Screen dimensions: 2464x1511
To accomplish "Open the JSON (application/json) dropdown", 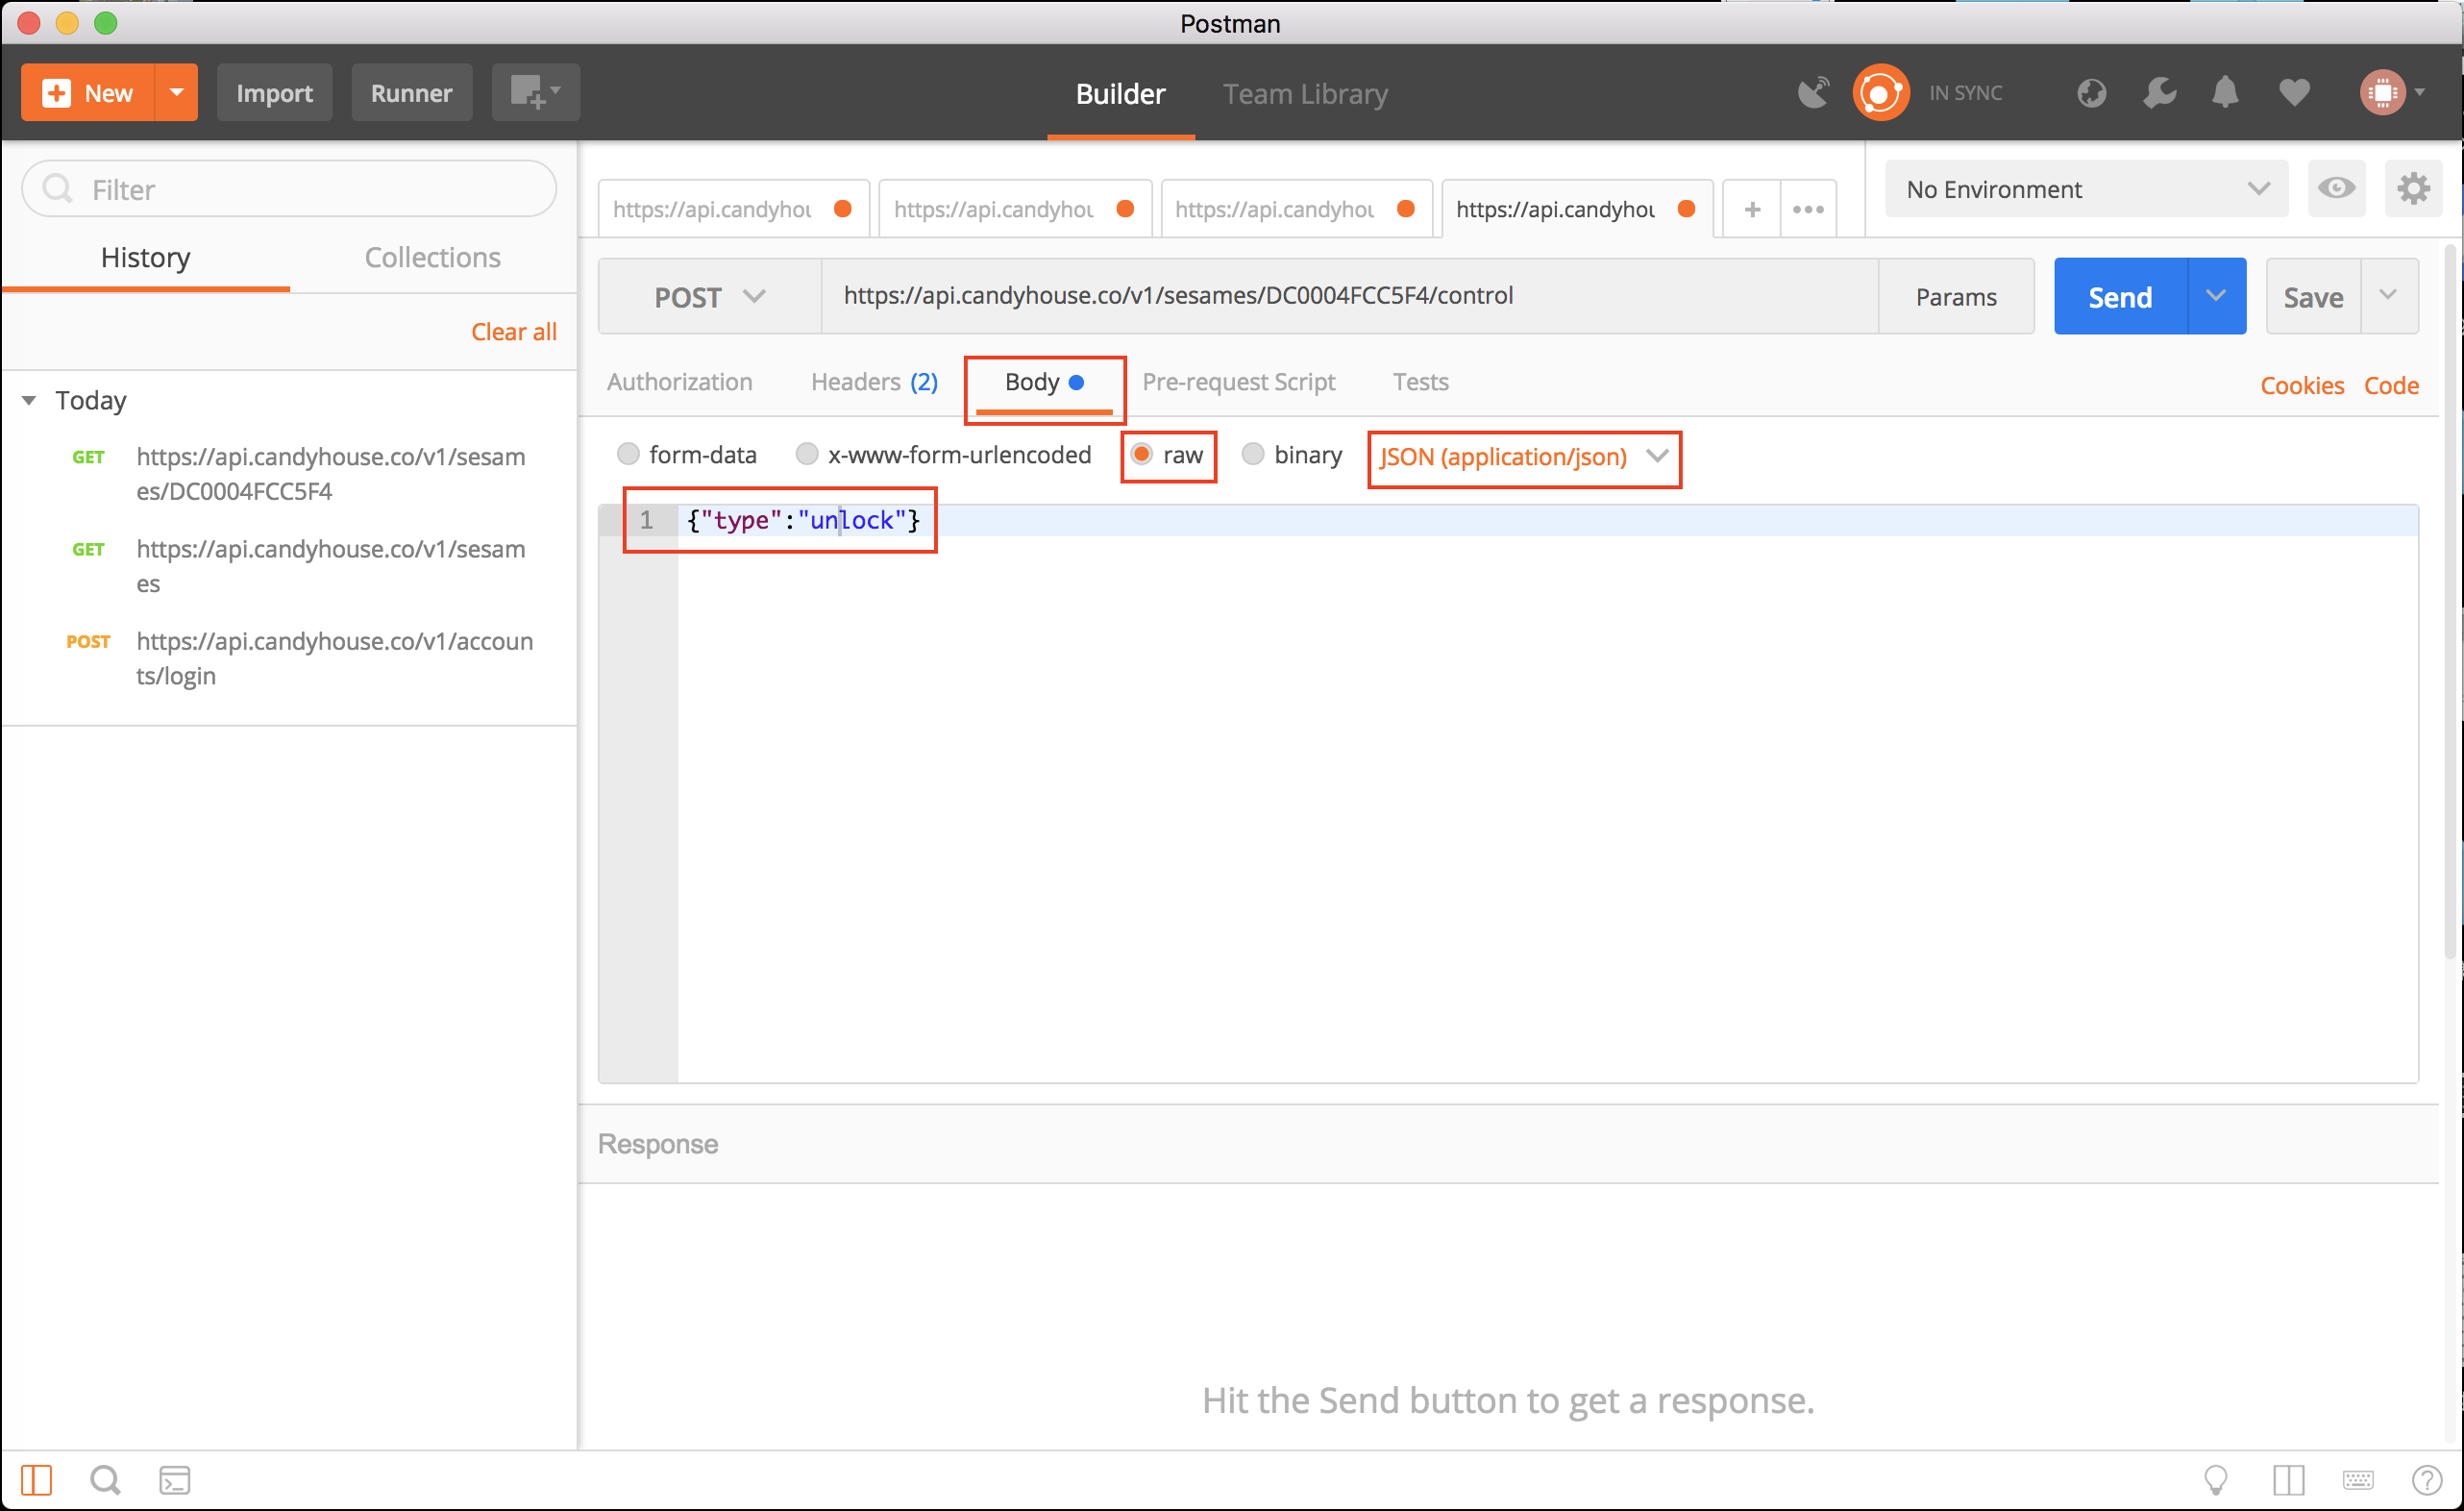I will pyautogui.click(x=1524, y=457).
